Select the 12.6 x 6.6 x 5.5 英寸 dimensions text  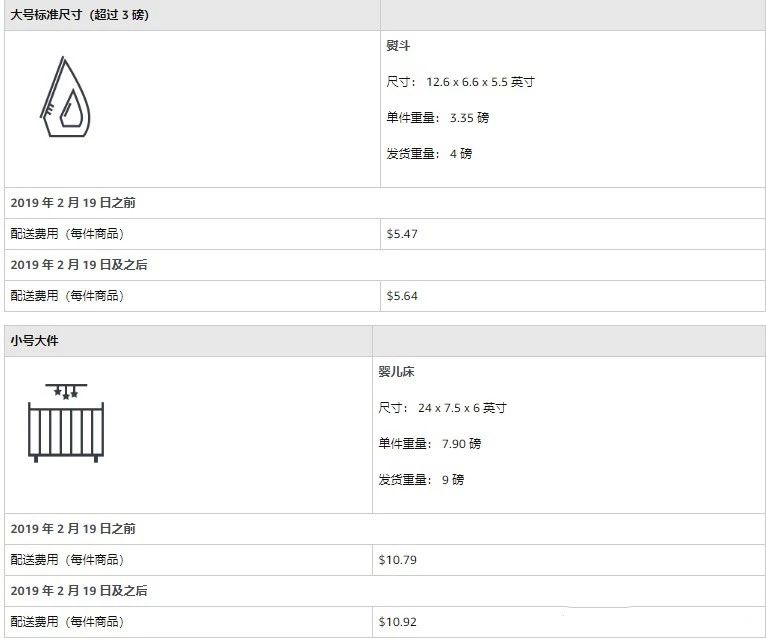[460, 82]
